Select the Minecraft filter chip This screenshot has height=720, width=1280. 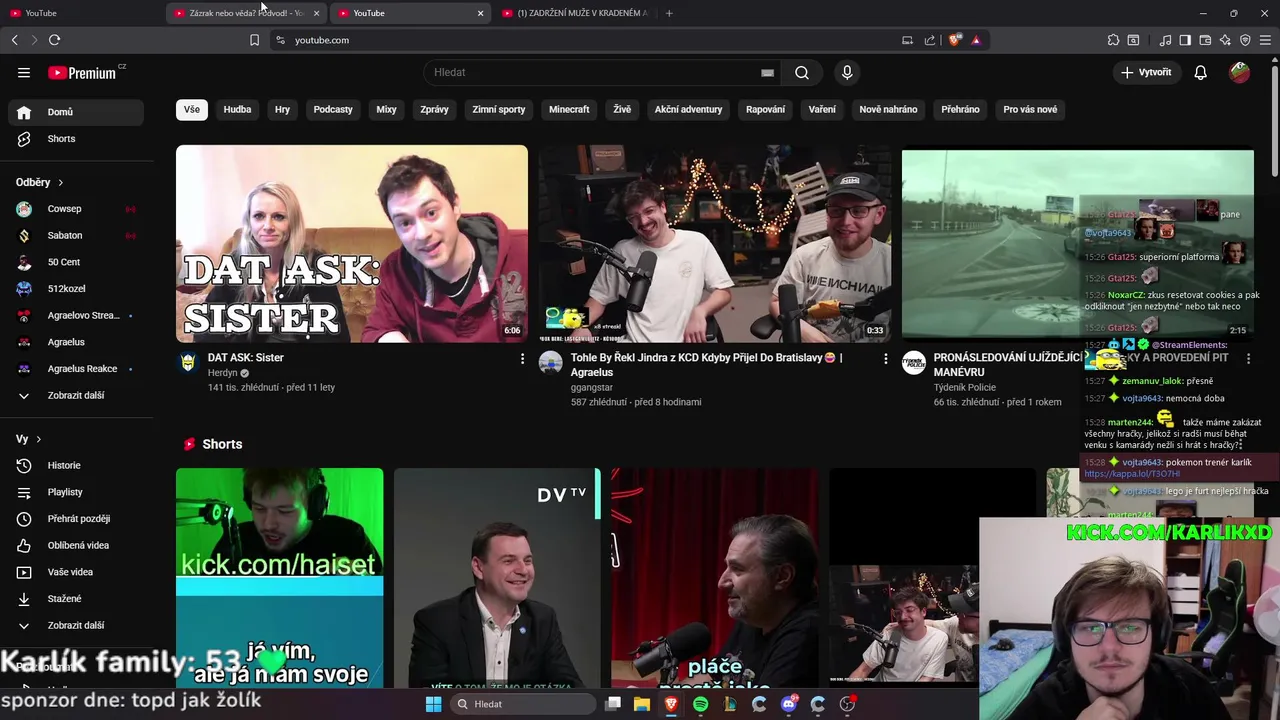pyautogui.click(x=569, y=109)
